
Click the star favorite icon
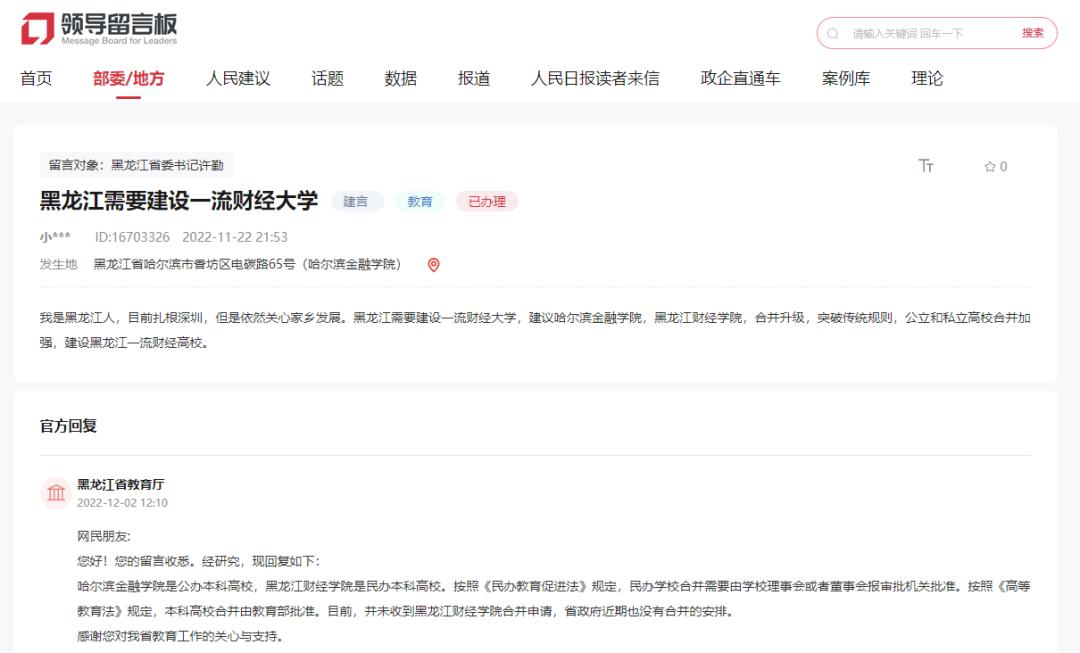coord(990,167)
